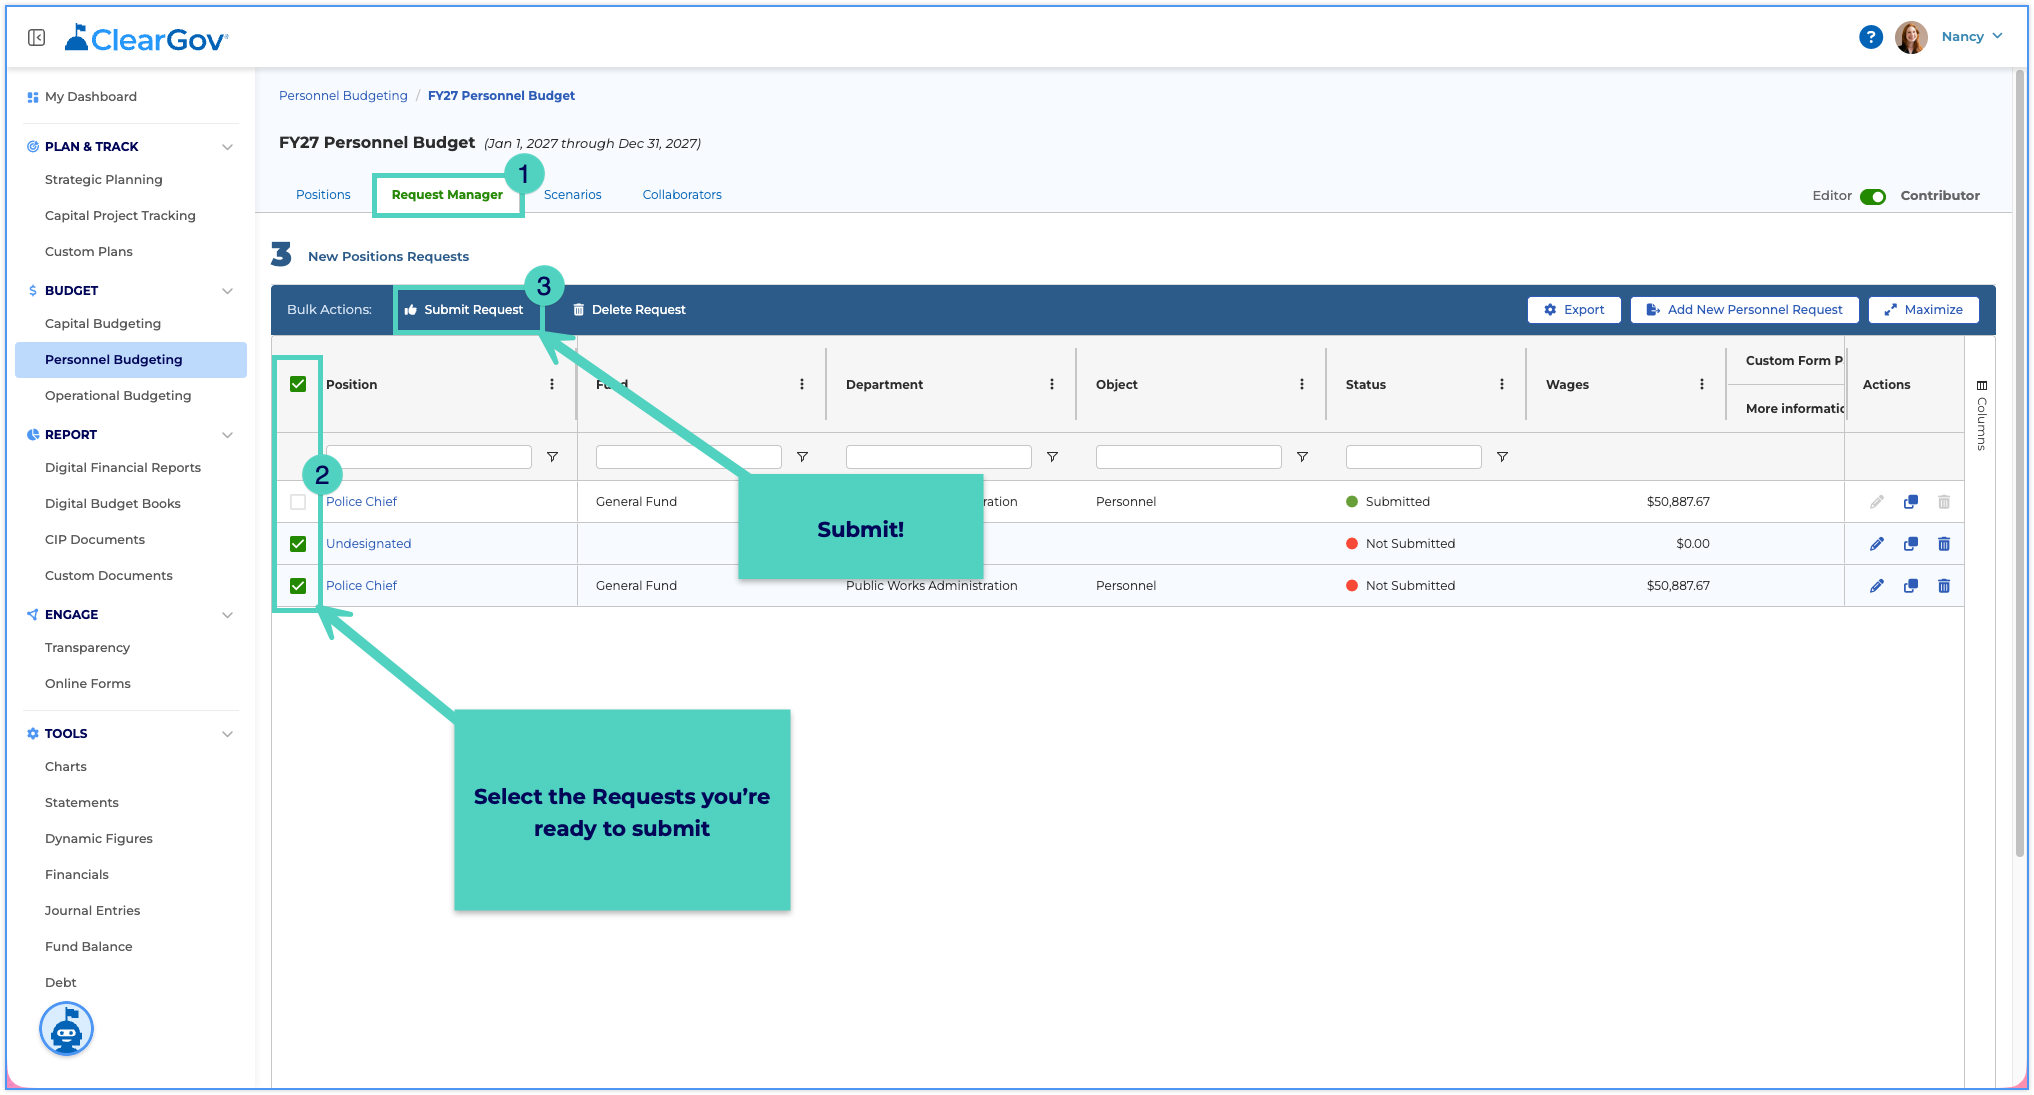Collapse the PLAN & TRACK section
This screenshot has height=1095, width=2034.
[227, 147]
